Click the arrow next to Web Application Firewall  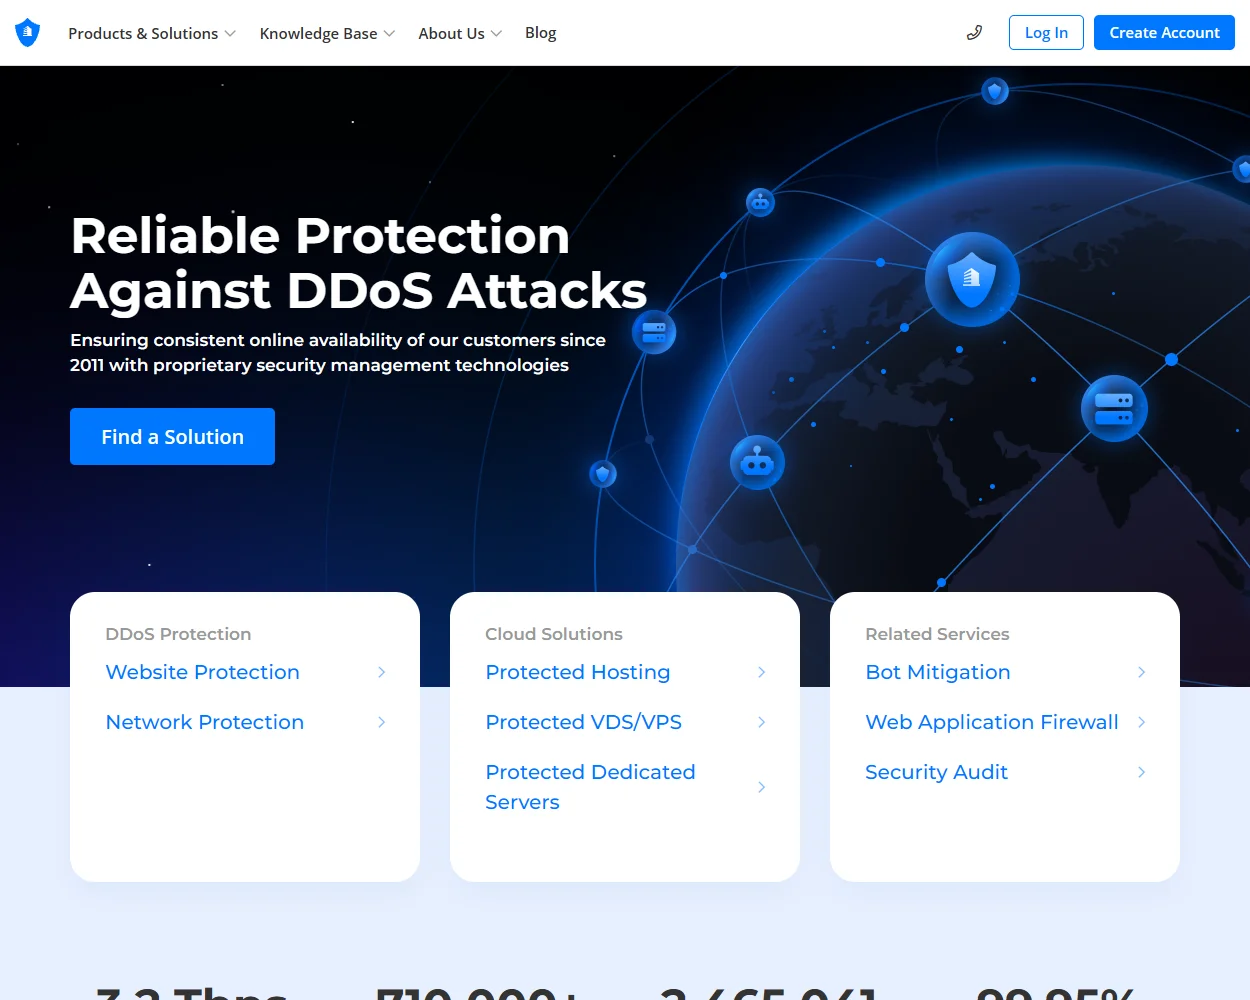pyautogui.click(x=1141, y=722)
